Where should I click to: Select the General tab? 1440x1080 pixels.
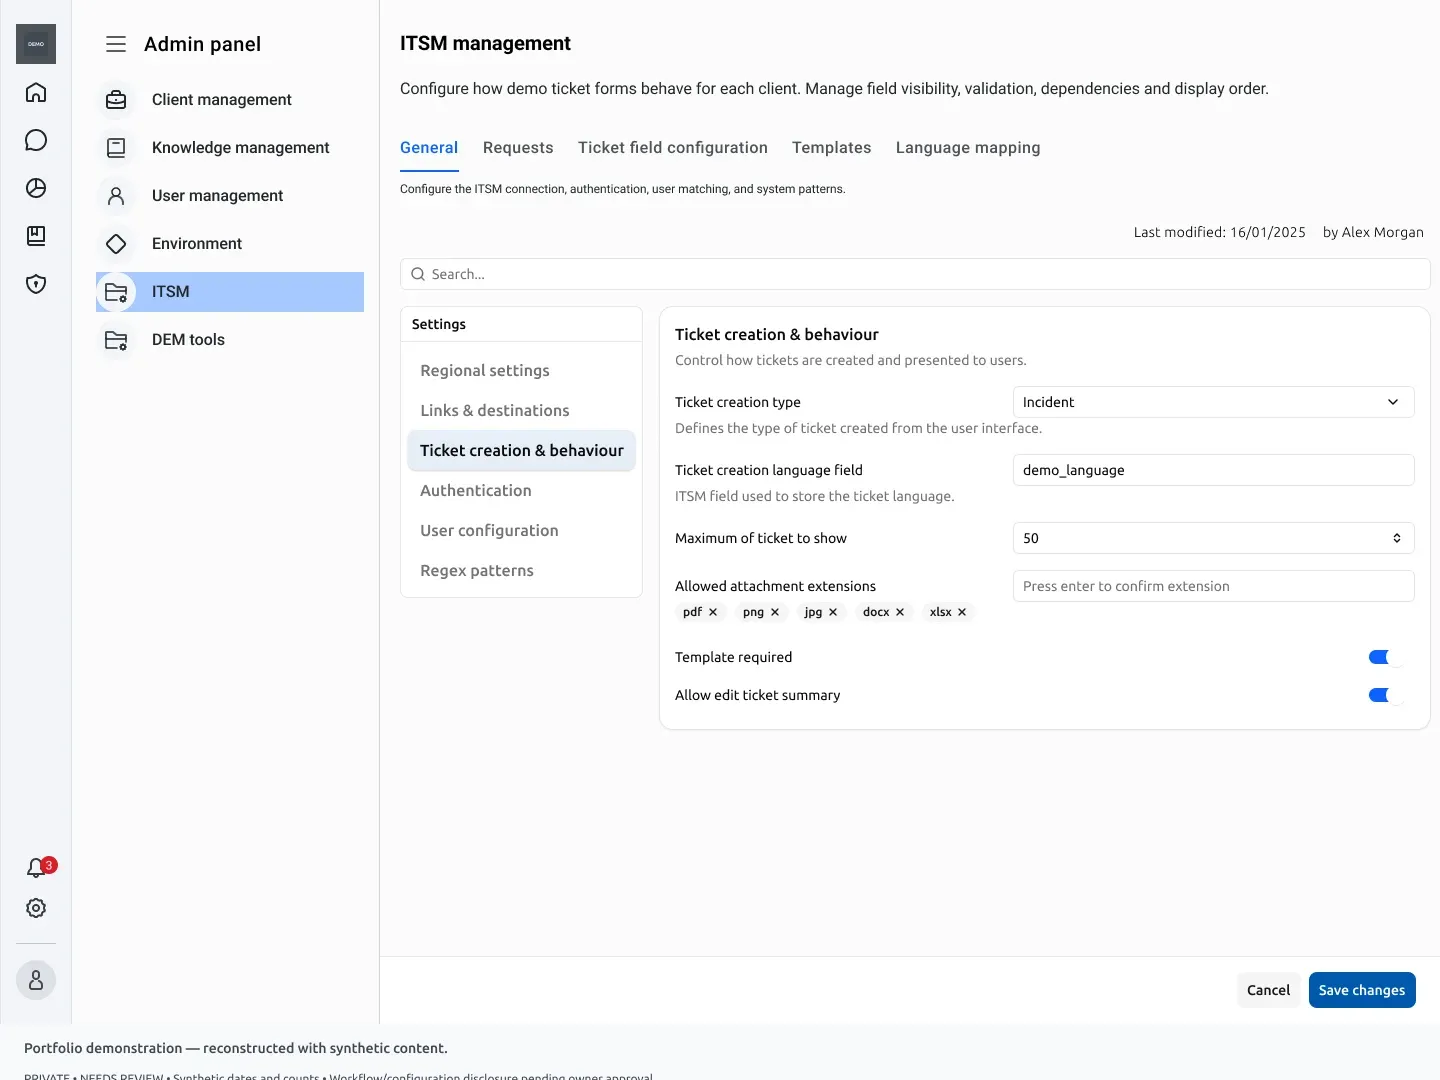(429, 148)
